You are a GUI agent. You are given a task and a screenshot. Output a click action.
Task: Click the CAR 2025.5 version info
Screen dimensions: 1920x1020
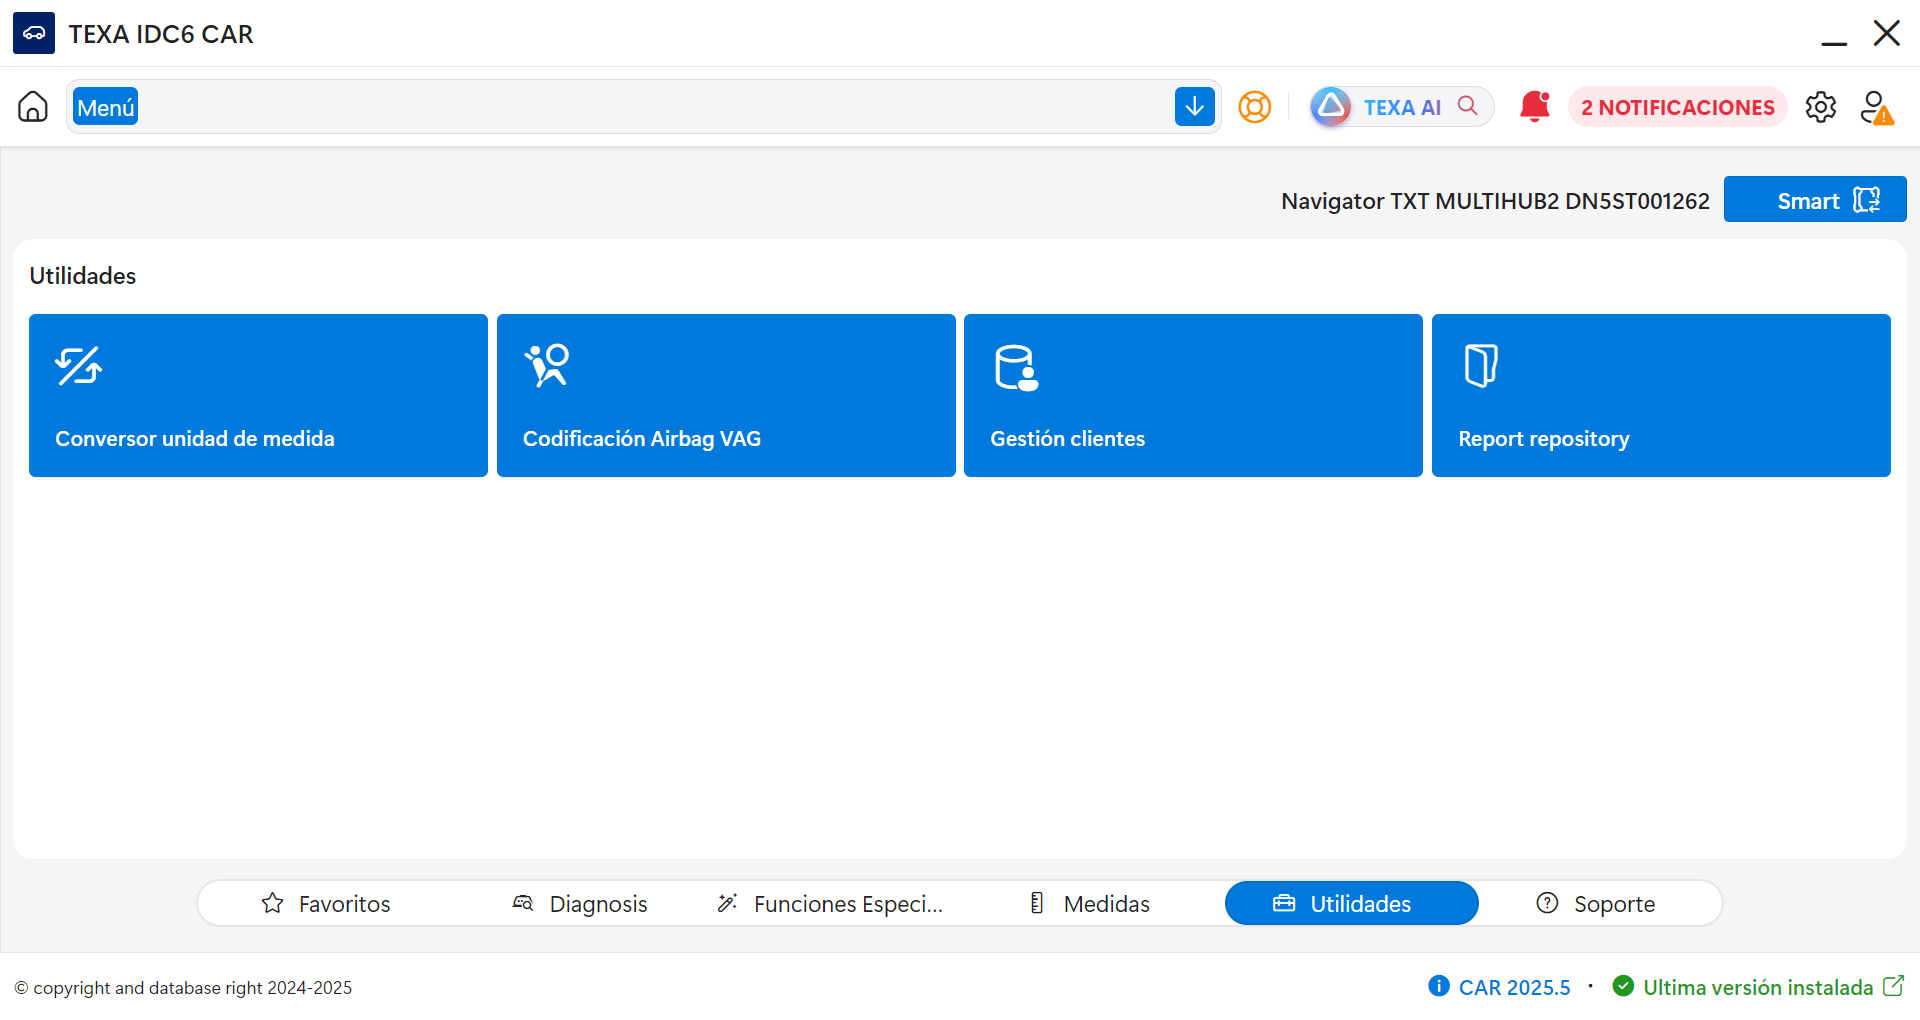tap(1514, 987)
